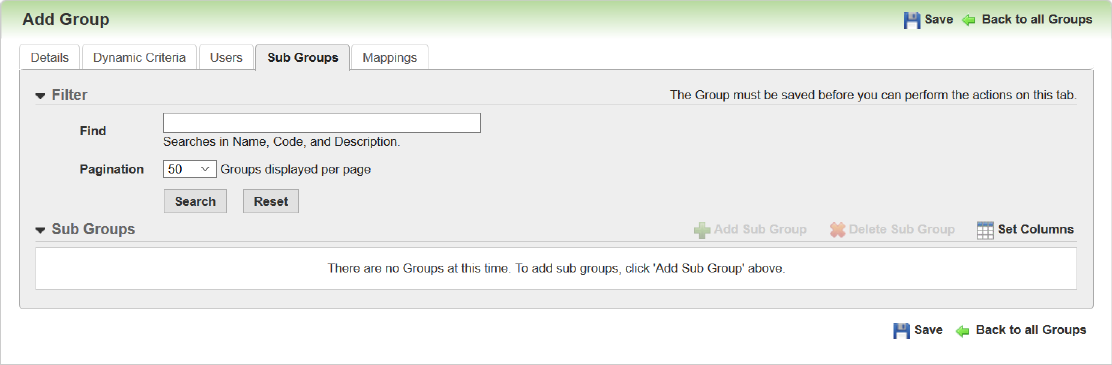Click the green back arrow icon at top

pos(969,20)
